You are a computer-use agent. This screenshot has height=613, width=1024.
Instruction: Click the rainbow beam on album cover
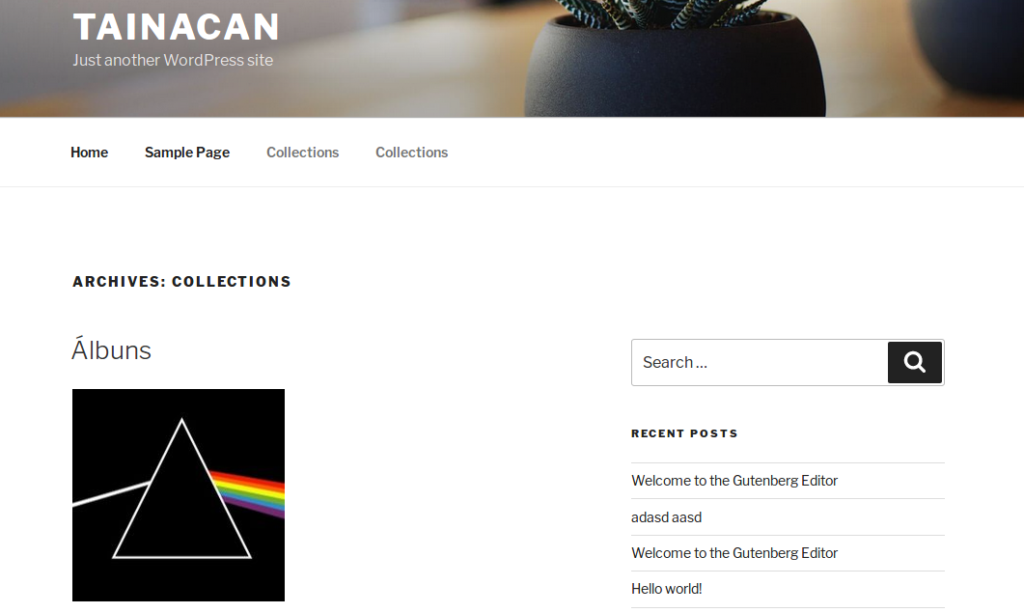[248, 493]
